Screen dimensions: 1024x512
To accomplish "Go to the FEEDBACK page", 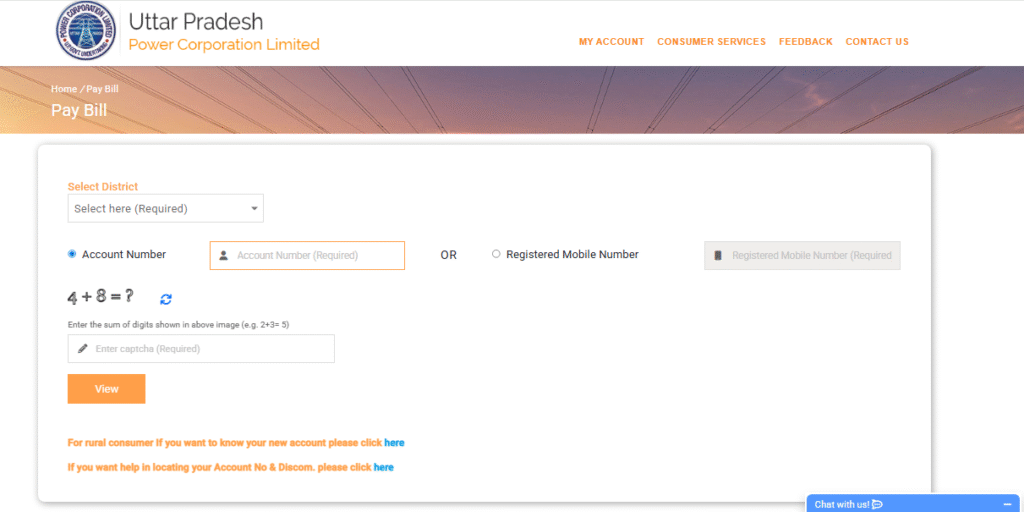I will (x=805, y=42).
